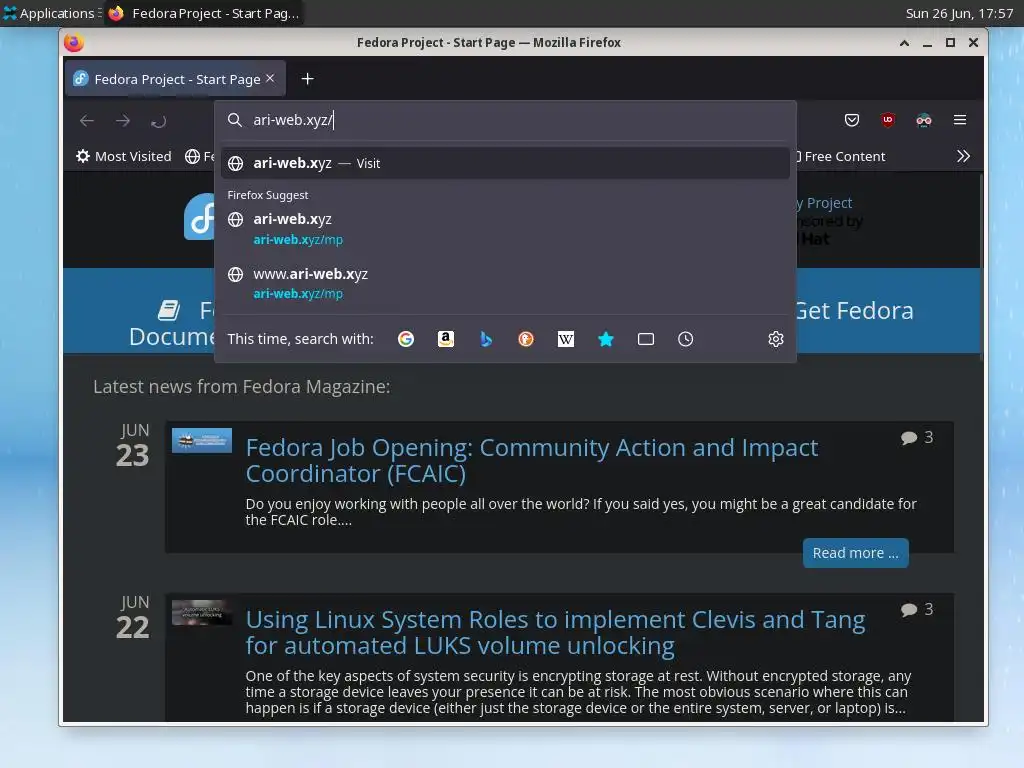View comments on Jun 22 article
The image size is (1024, 768).
click(x=917, y=609)
